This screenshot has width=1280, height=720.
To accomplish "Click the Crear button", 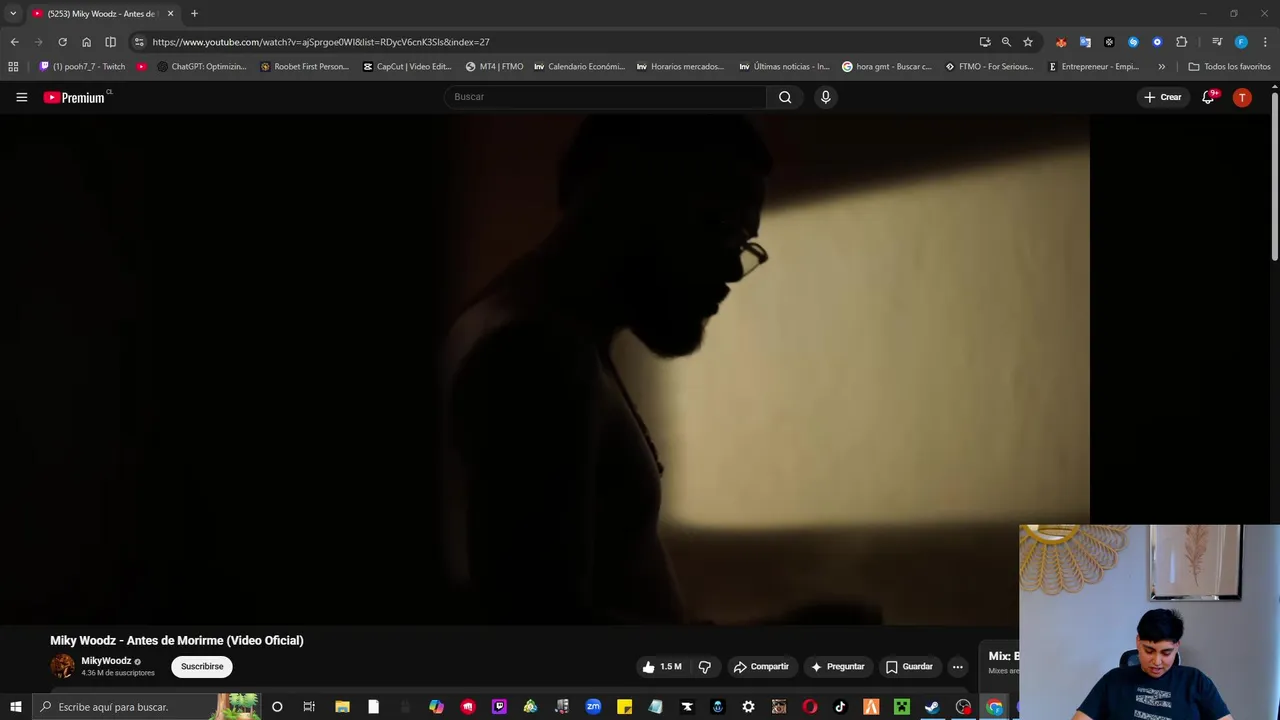I will tap(1163, 97).
